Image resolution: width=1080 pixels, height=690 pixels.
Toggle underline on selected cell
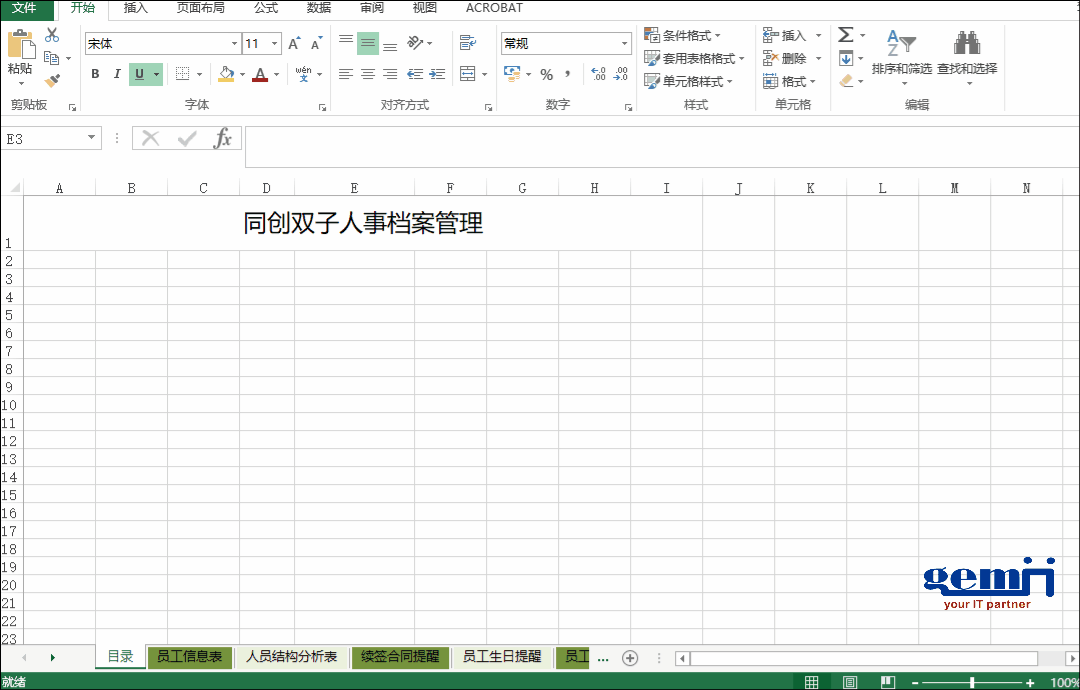pos(140,73)
